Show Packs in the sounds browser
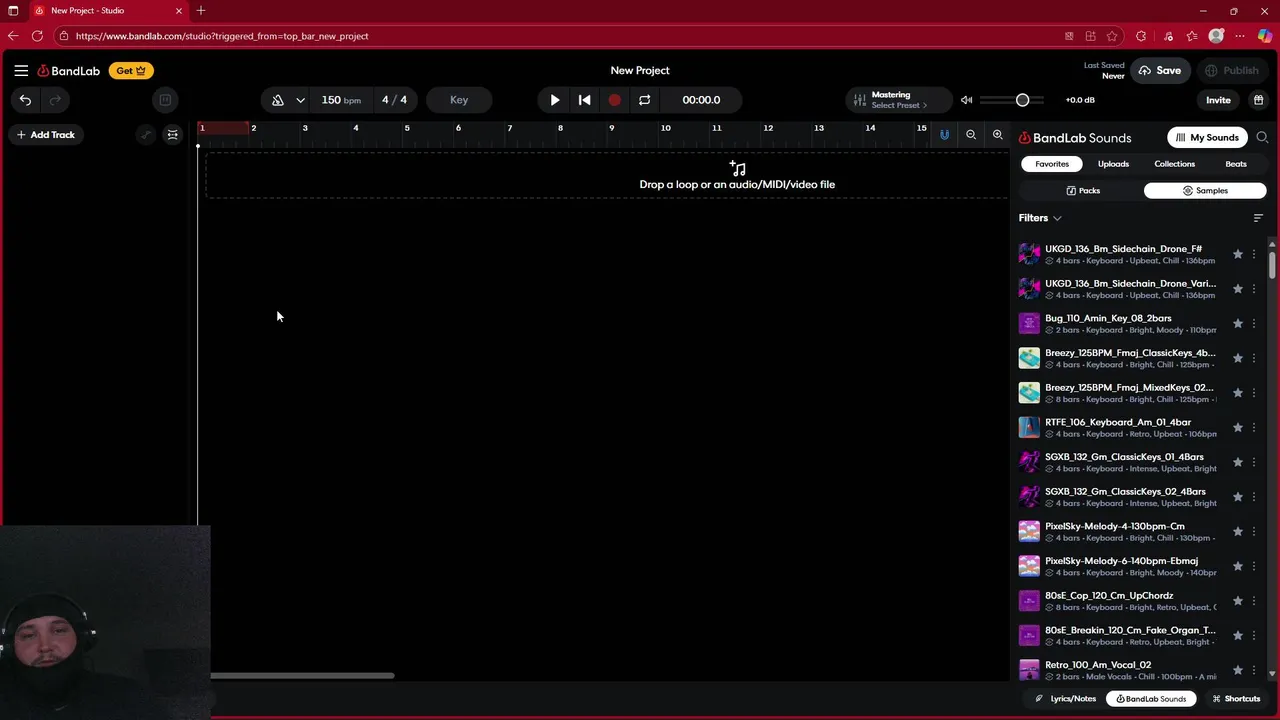This screenshot has width=1280, height=720. click(x=1083, y=191)
